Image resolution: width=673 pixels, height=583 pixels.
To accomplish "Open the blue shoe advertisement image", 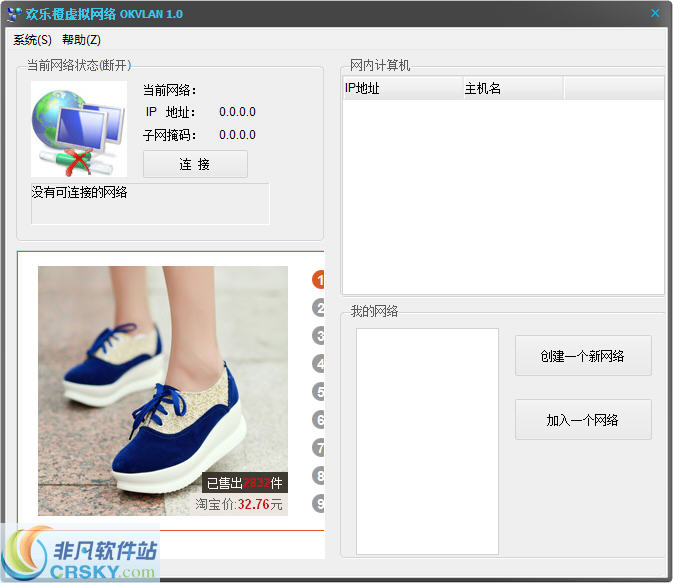I will (x=163, y=391).
